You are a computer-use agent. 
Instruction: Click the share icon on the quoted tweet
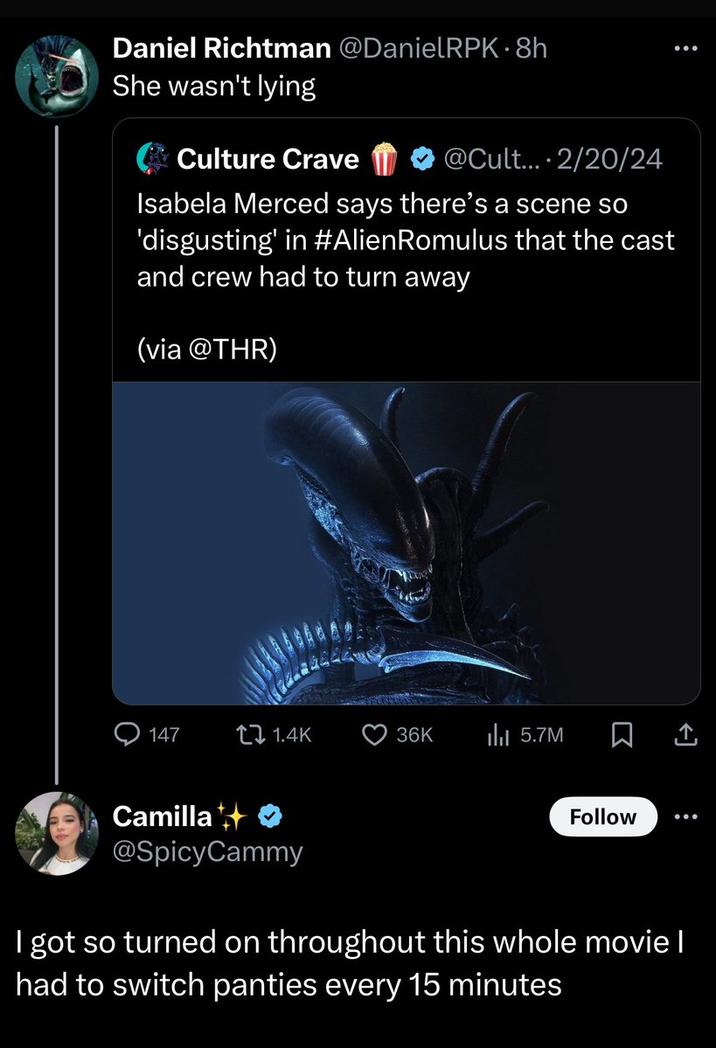click(x=686, y=735)
